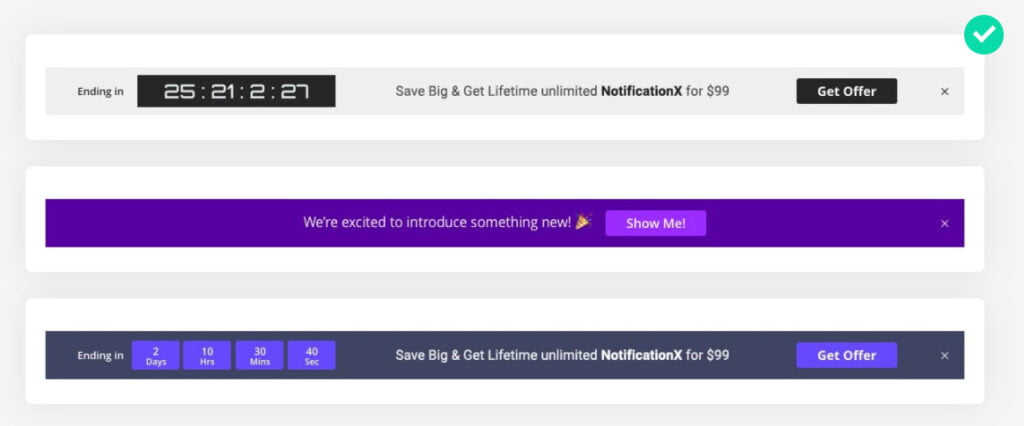
Task: Click NotificationX text in light bar
Action: click(x=641, y=91)
